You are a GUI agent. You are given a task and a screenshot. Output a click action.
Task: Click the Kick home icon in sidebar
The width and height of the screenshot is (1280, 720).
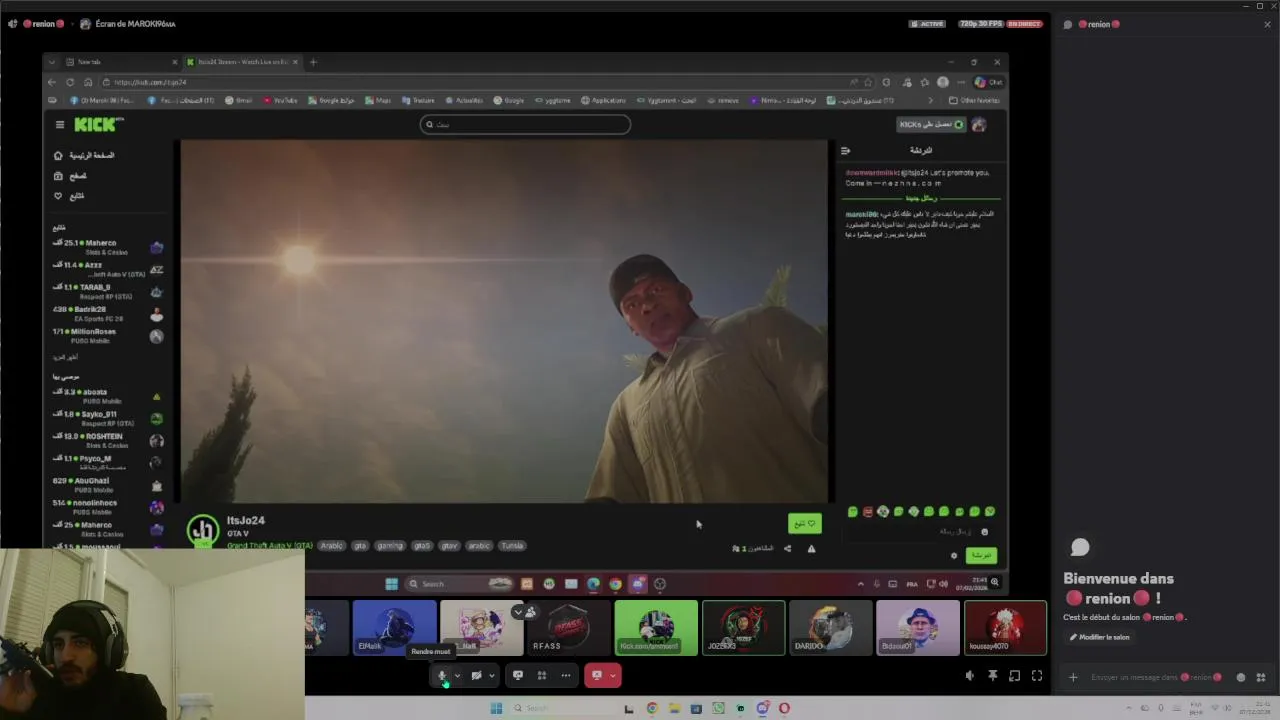pyautogui.click(x=58, y=156)
